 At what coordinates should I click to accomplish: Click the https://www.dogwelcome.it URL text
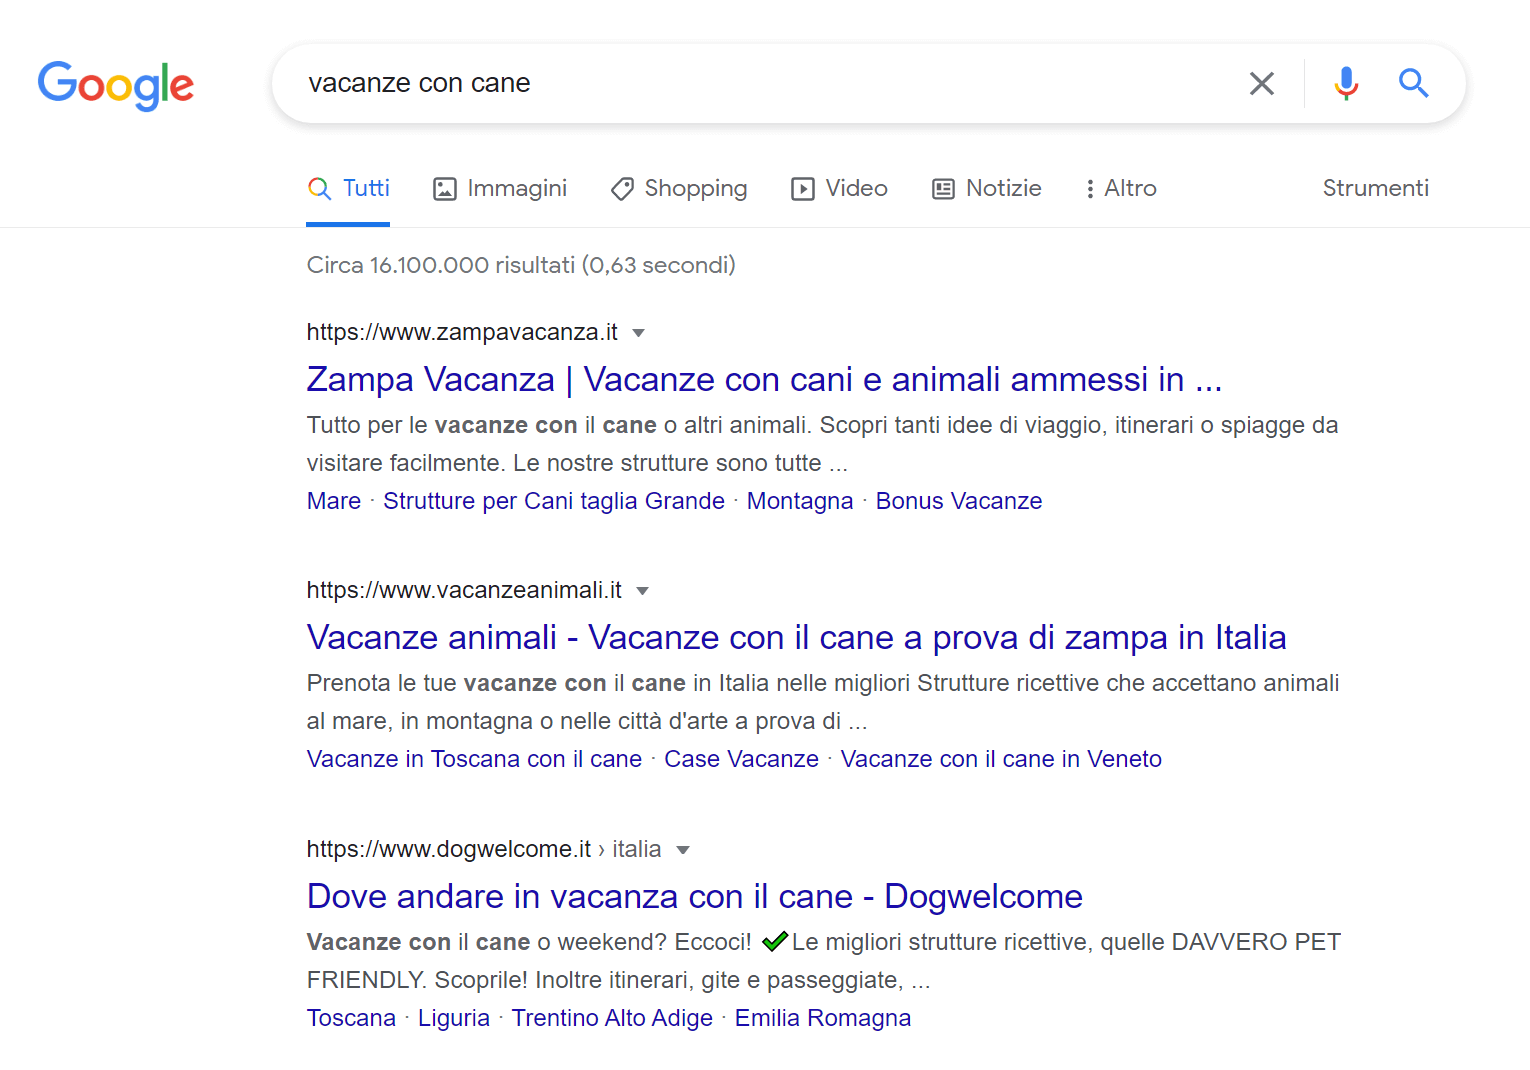pos(449,849)
